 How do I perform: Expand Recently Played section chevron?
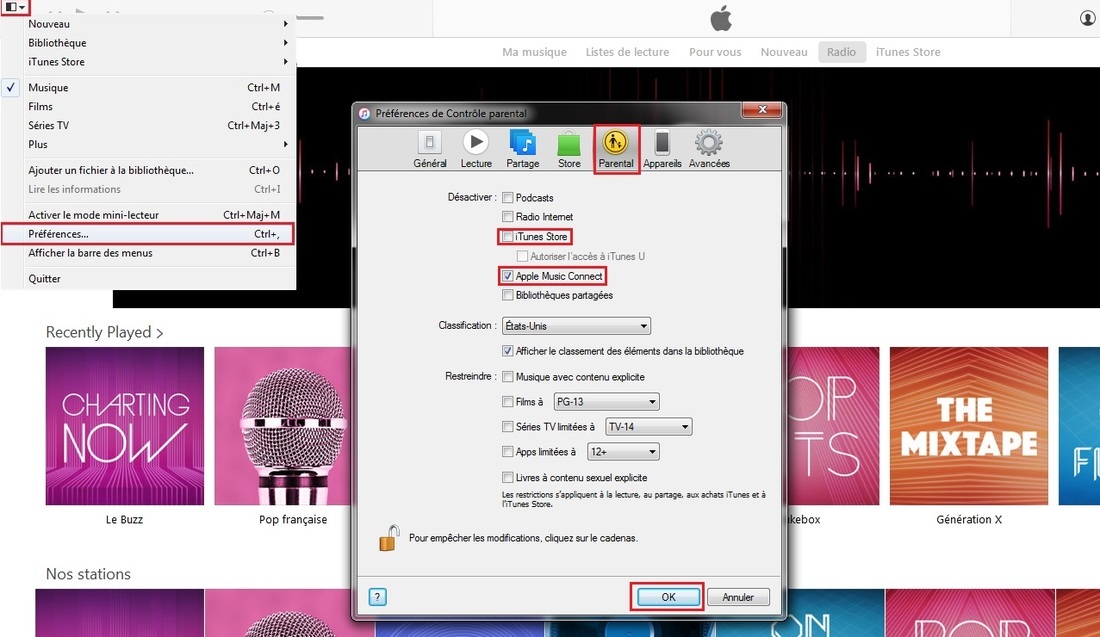(160, 333)
